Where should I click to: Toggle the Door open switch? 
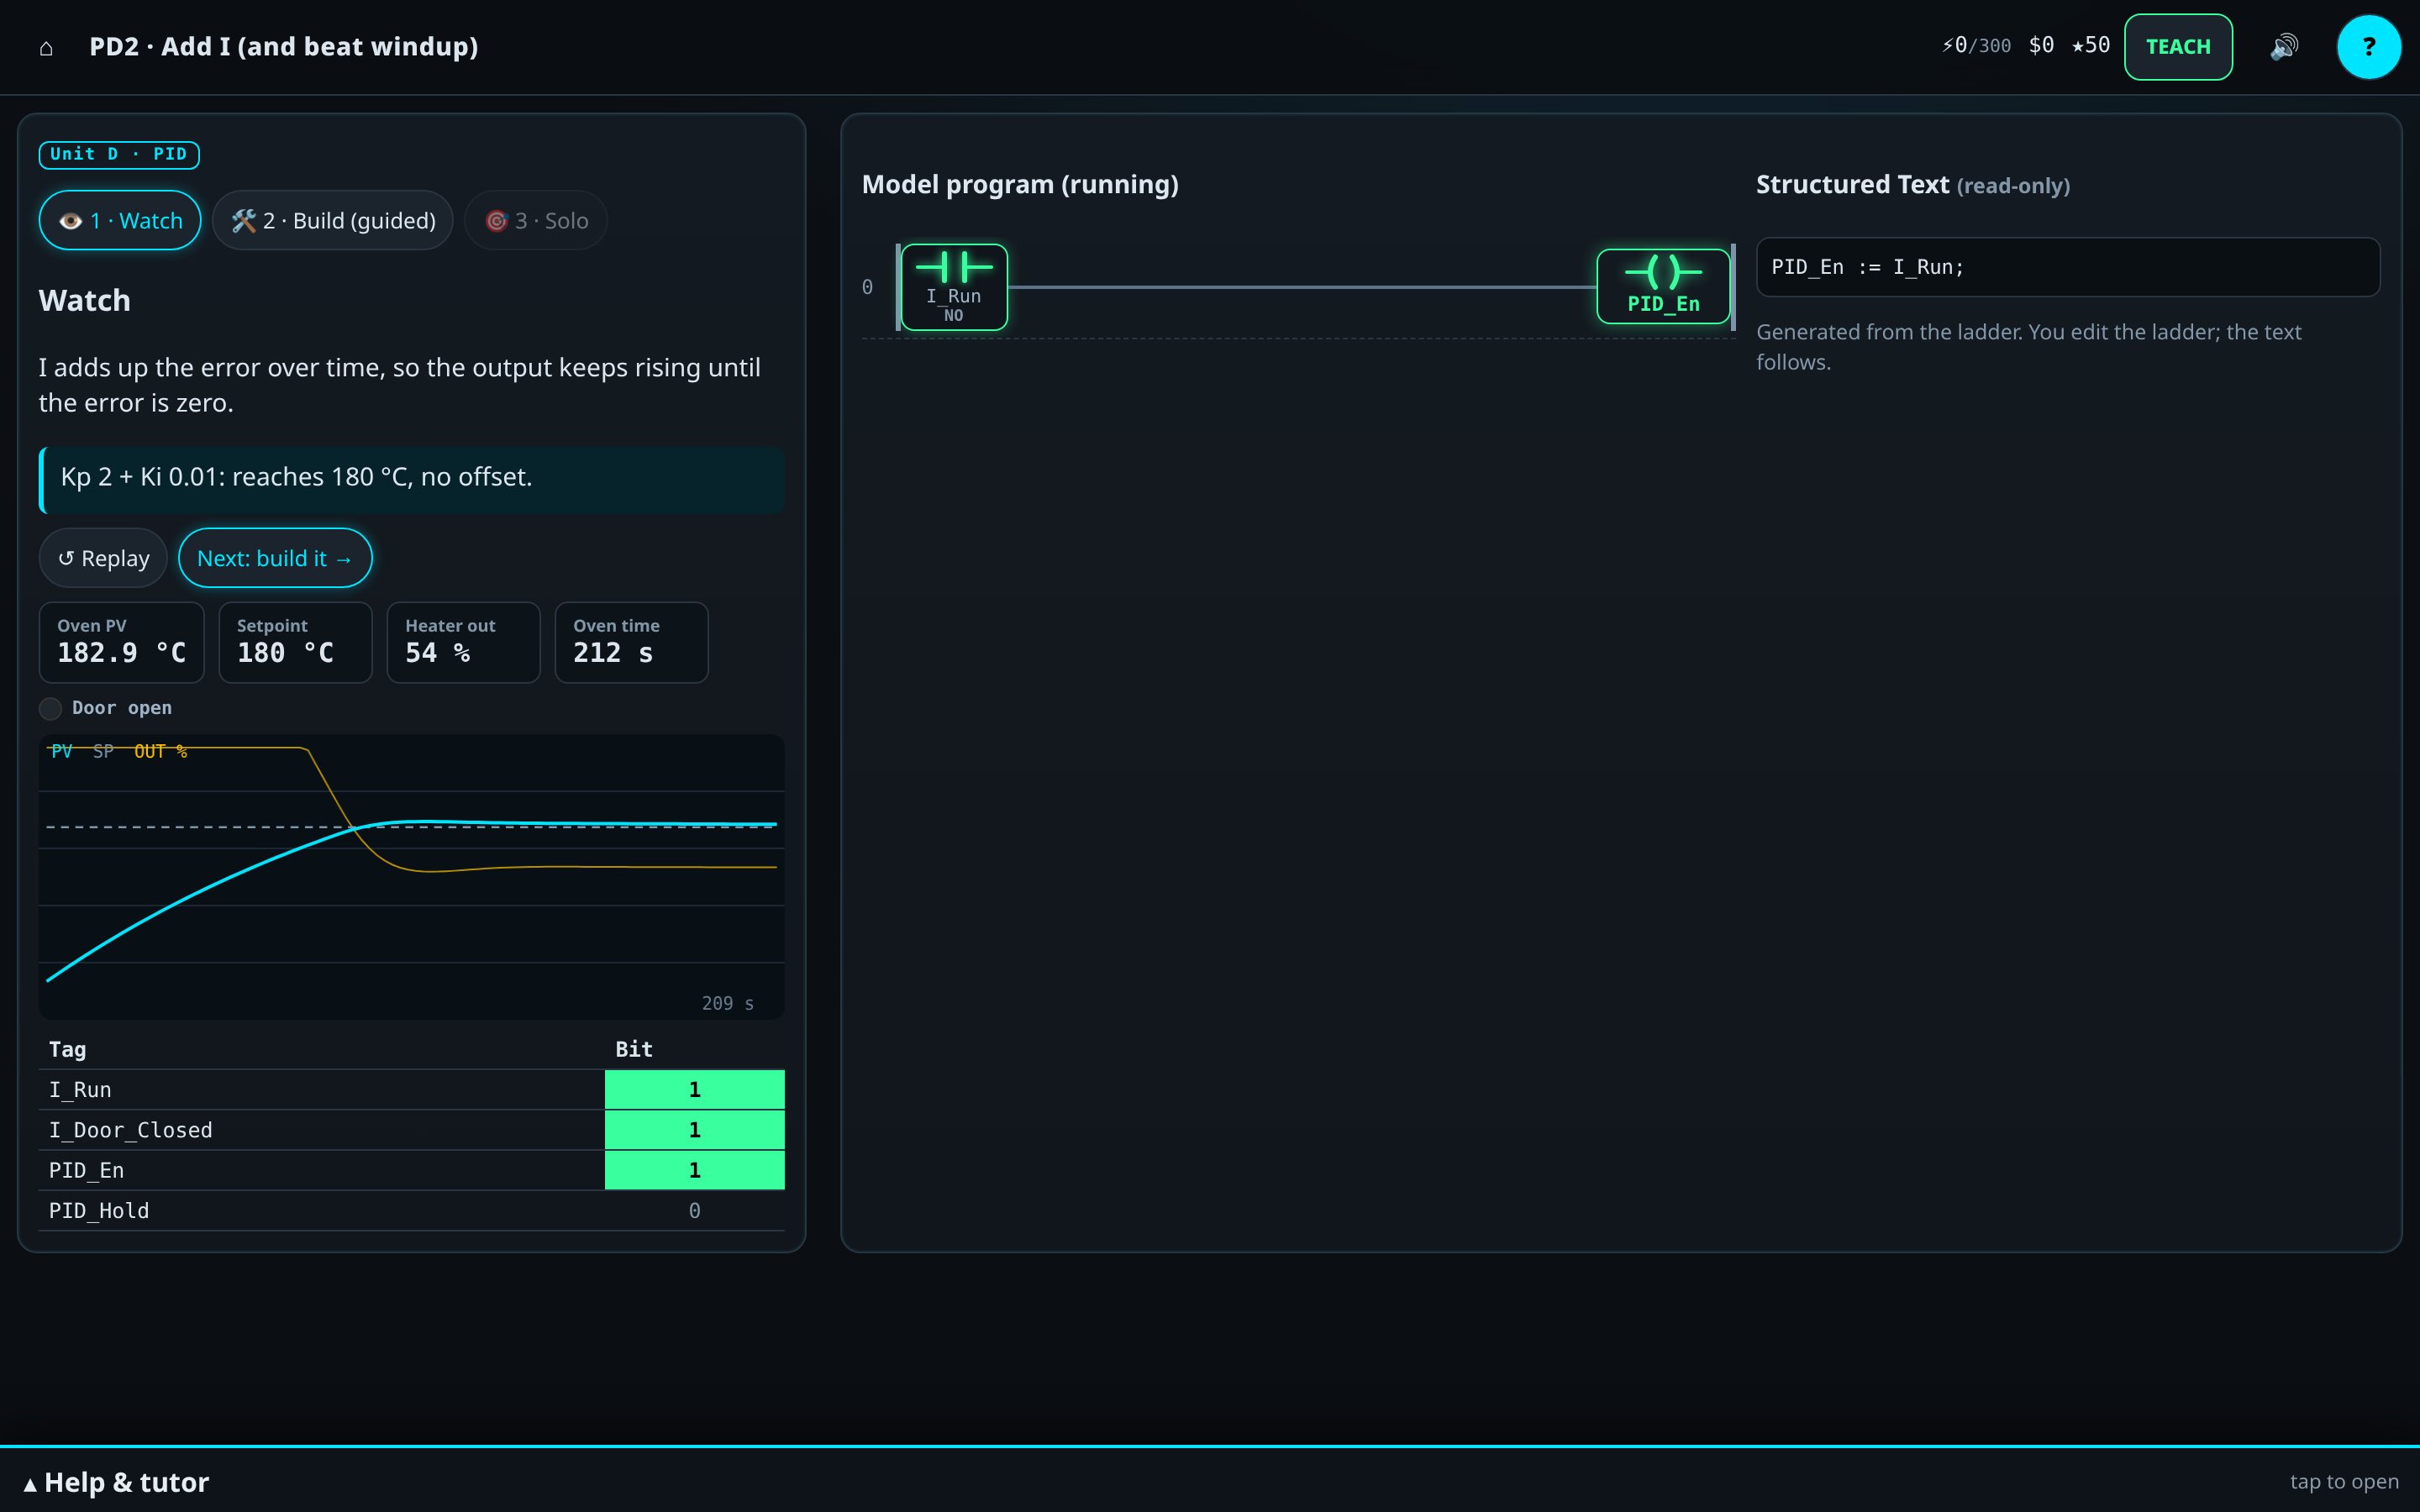click(51, 708)
